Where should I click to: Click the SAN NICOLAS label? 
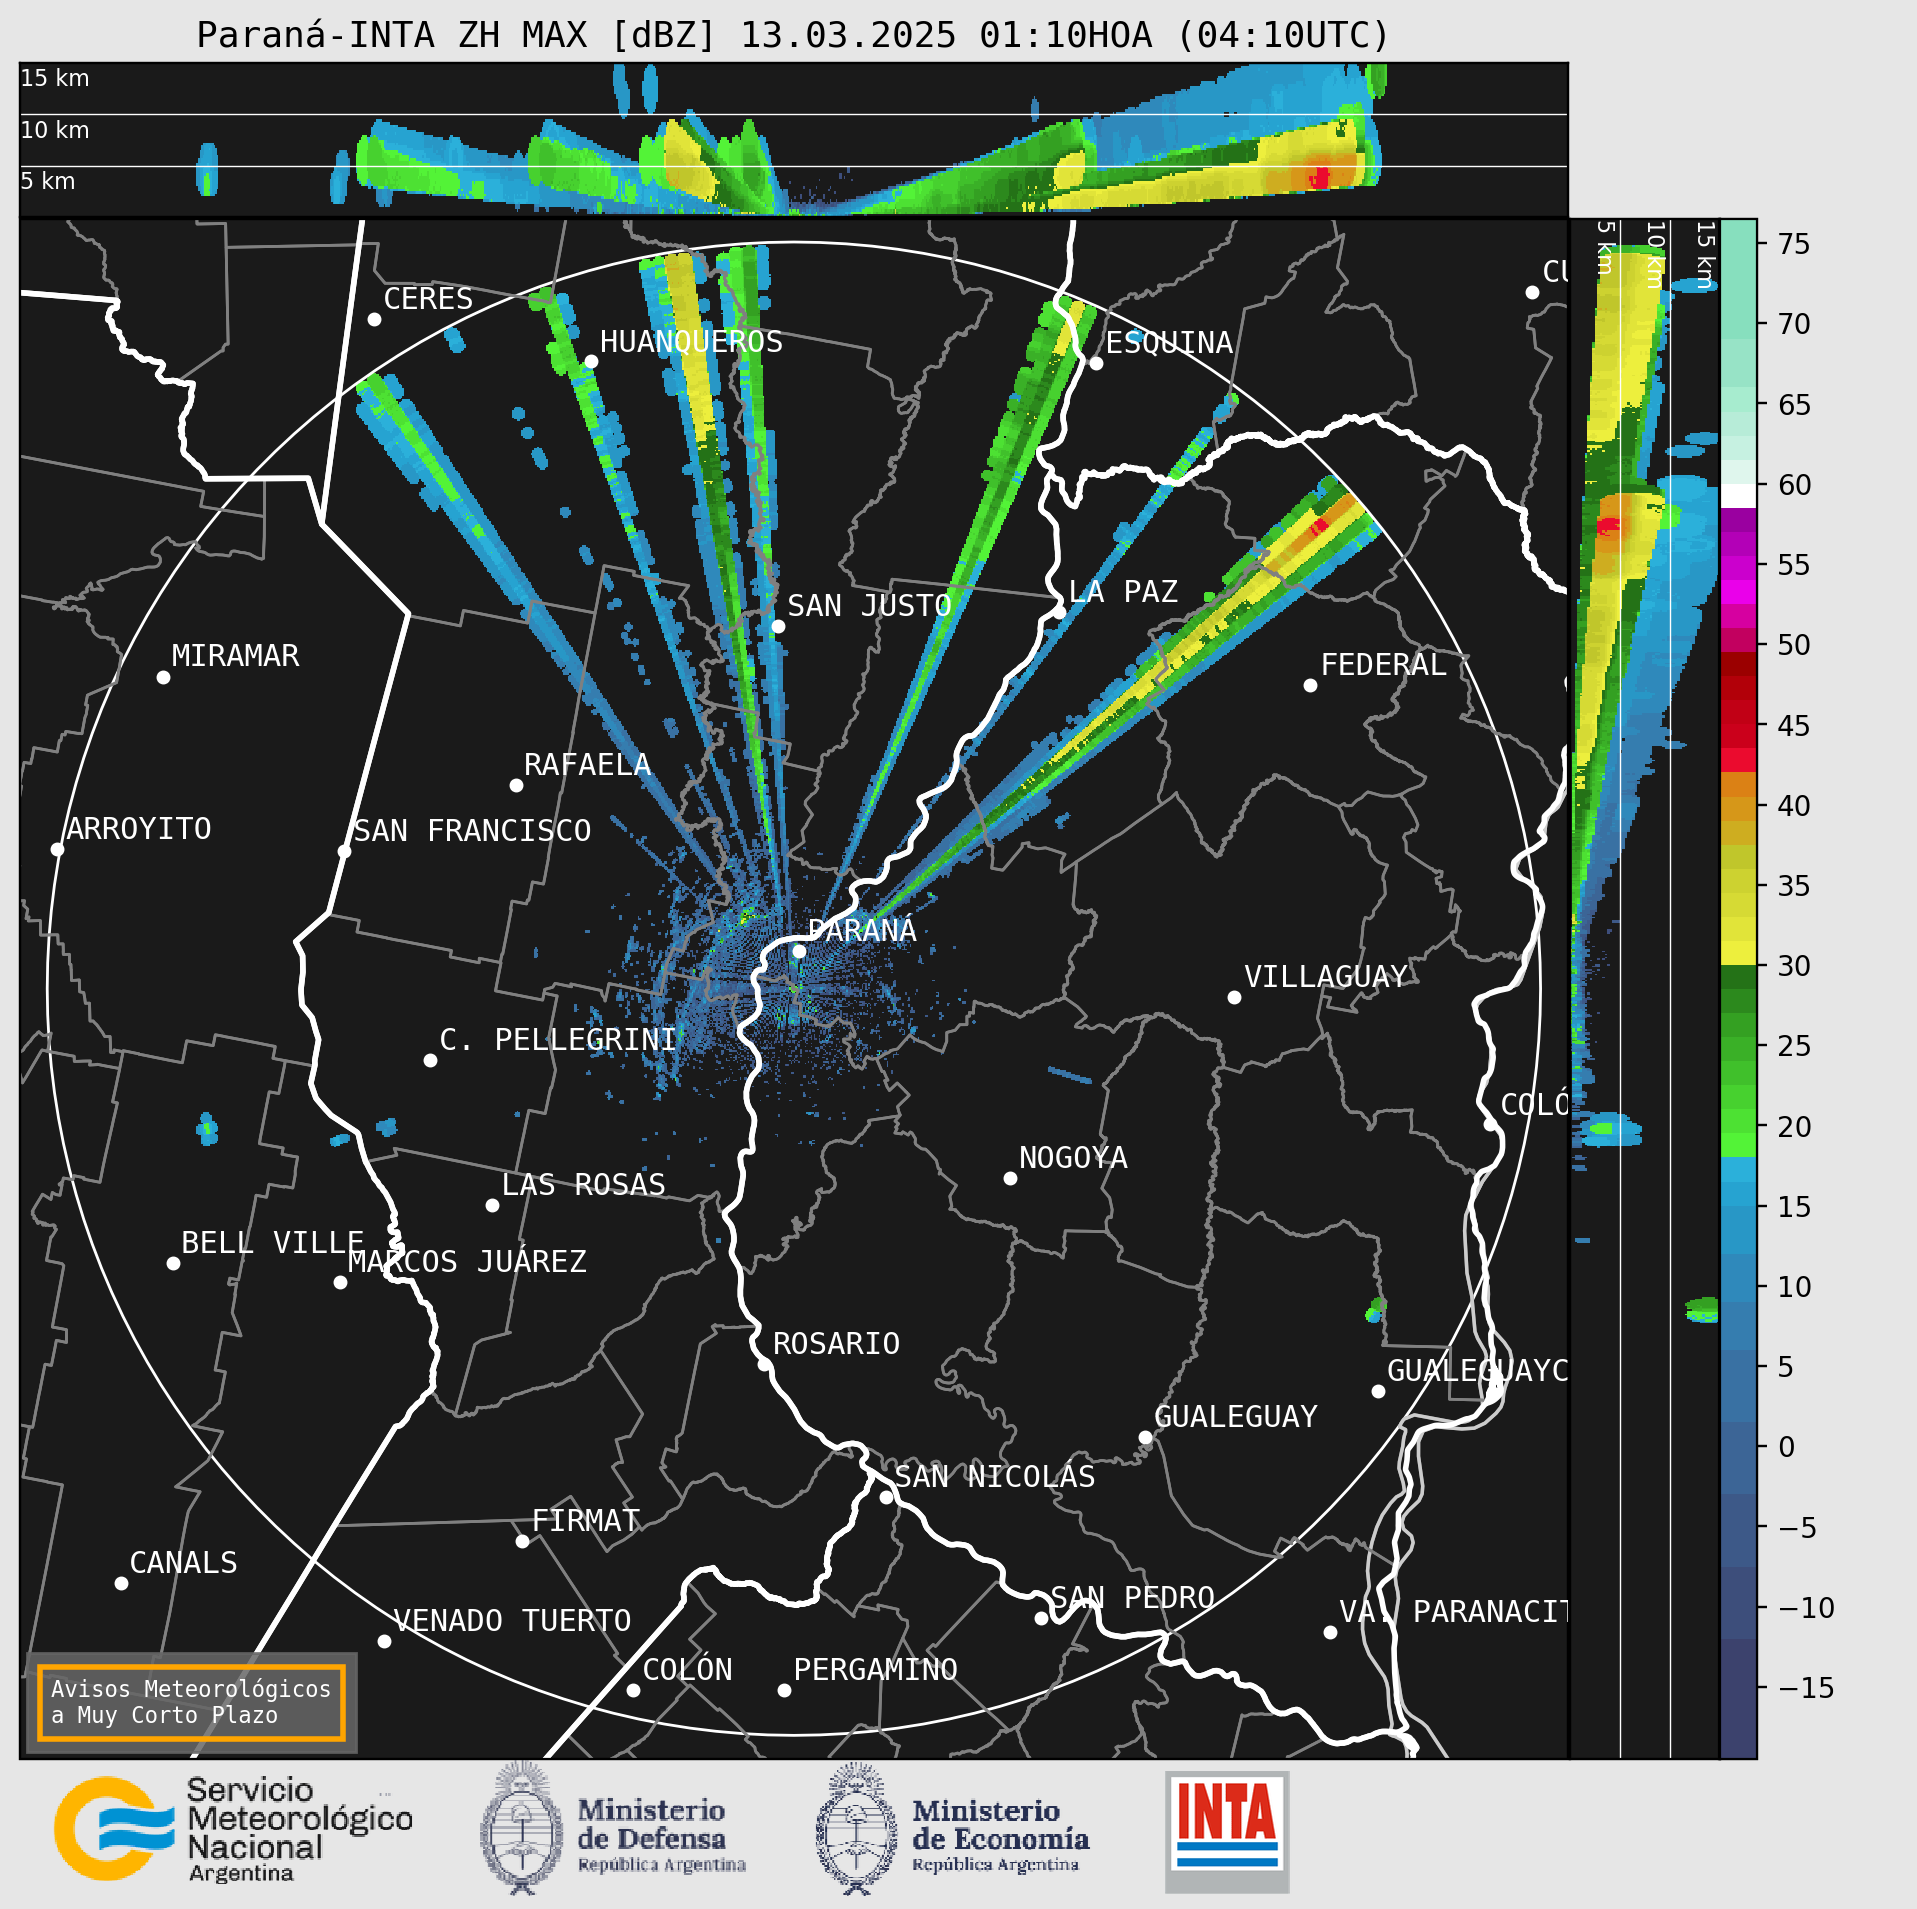995,1476
